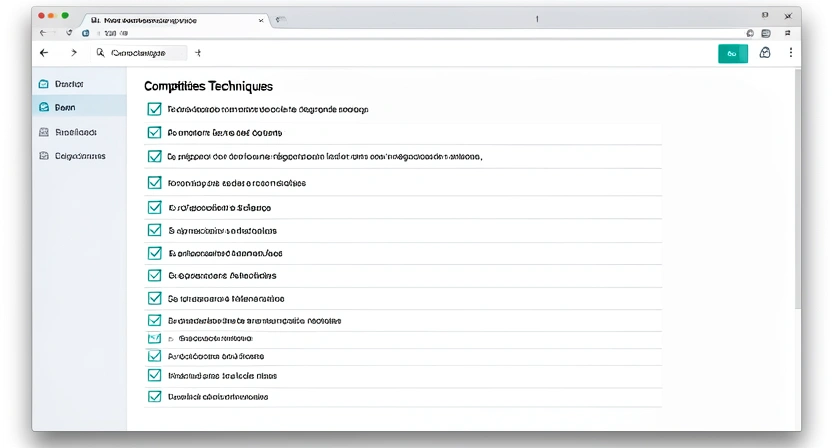Toggle the small checkbox on the indented row
832x448 pixels.
pyautogui.click(x=154, y=338)
